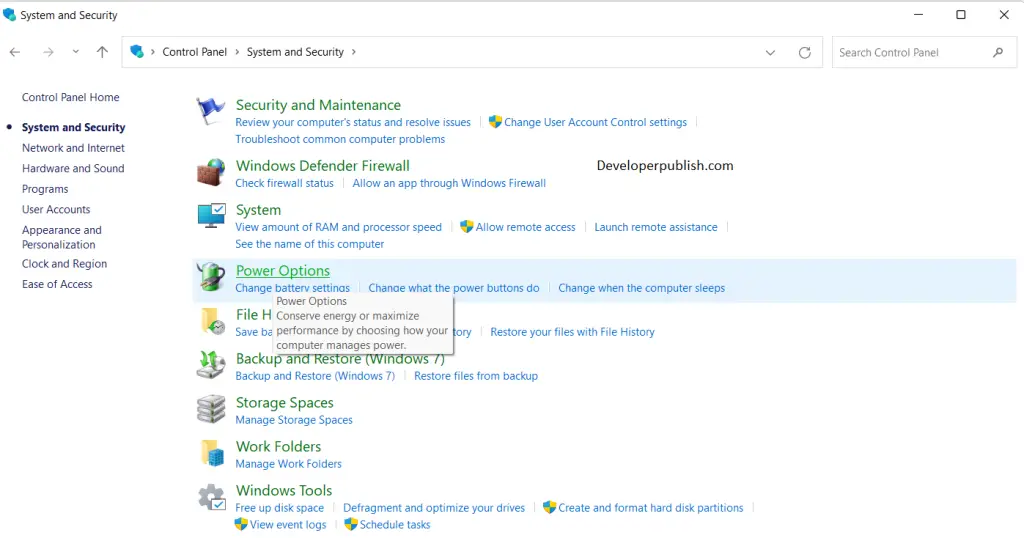Click Backup and Restore (Windows 7) sublink

[315, 376]
